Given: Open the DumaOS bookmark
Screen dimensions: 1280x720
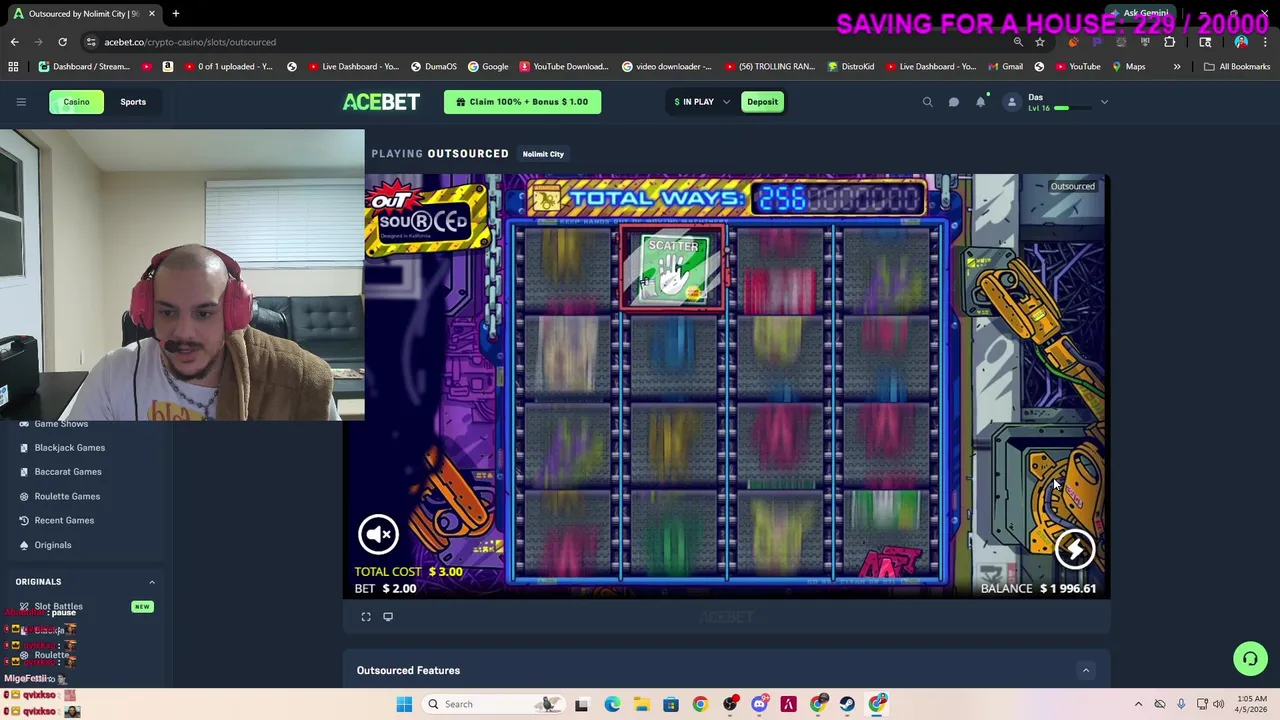Looking at the screenshot, I should point(432,67).
